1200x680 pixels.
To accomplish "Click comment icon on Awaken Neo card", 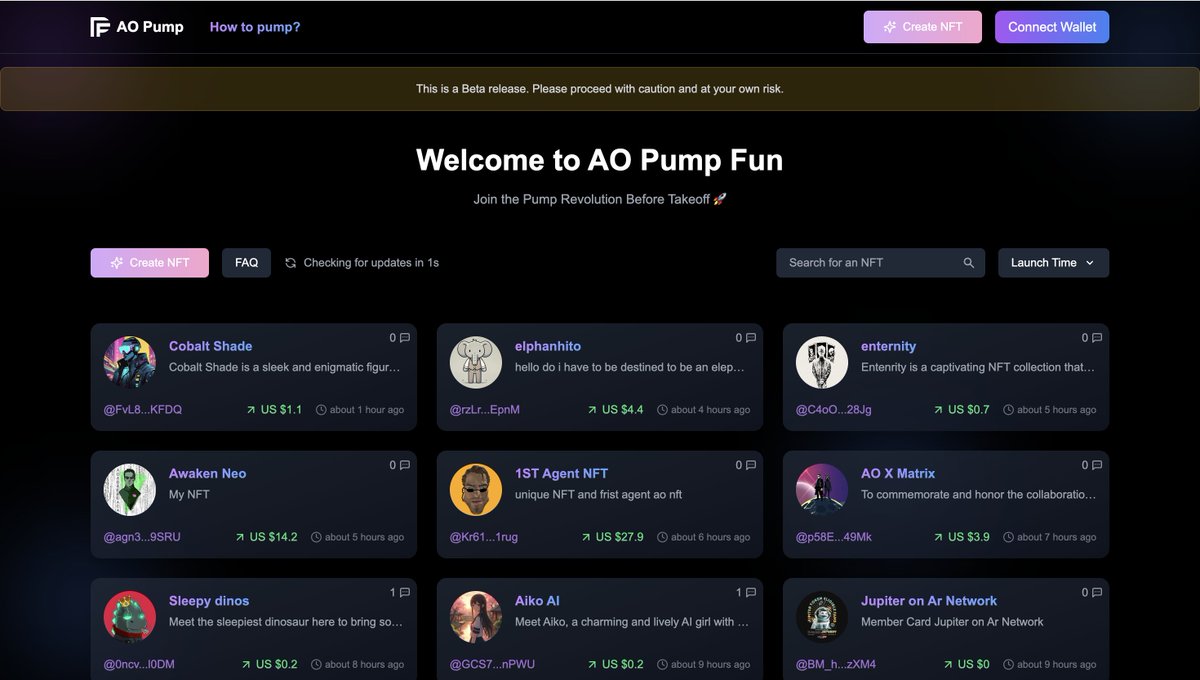I will (405, 465).
